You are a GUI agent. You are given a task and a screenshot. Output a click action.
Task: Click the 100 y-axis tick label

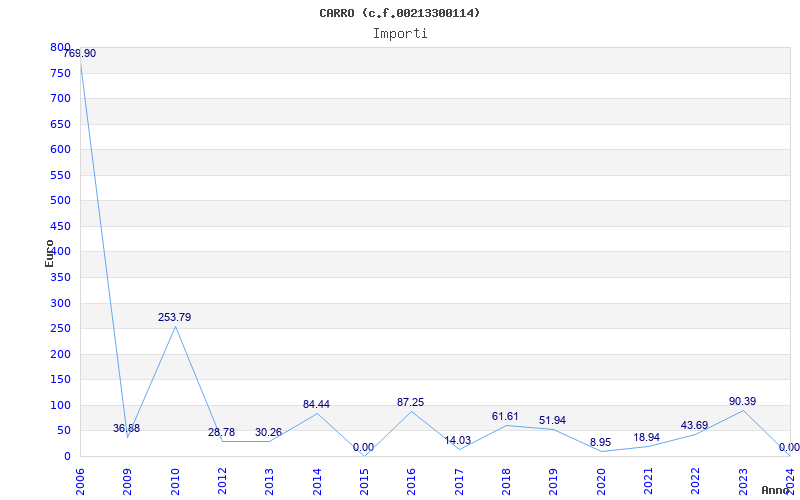(x=60, y=406)
